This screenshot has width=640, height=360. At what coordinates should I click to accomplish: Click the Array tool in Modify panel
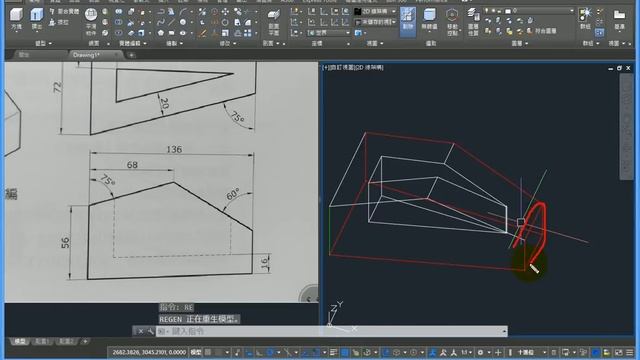(247, 33)
